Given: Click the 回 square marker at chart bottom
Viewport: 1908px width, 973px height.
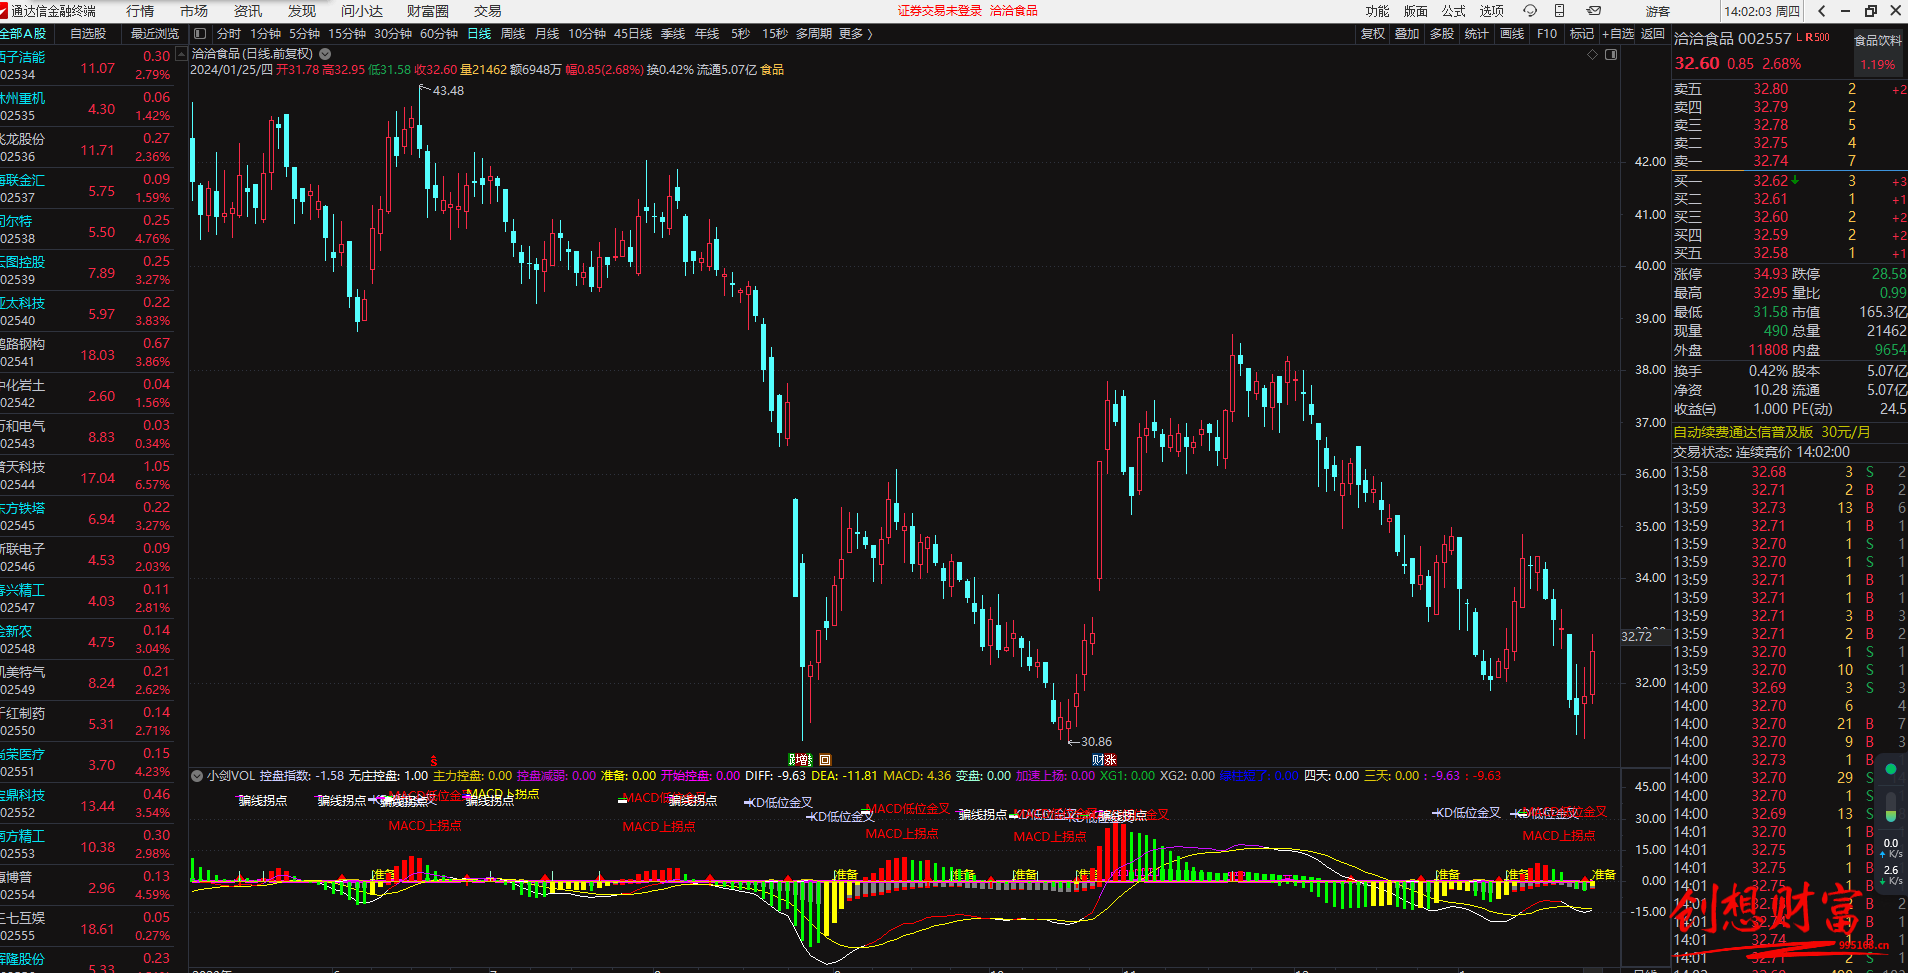Looking at the screenshot, I should pyautogui.click(x=825, y=760).
